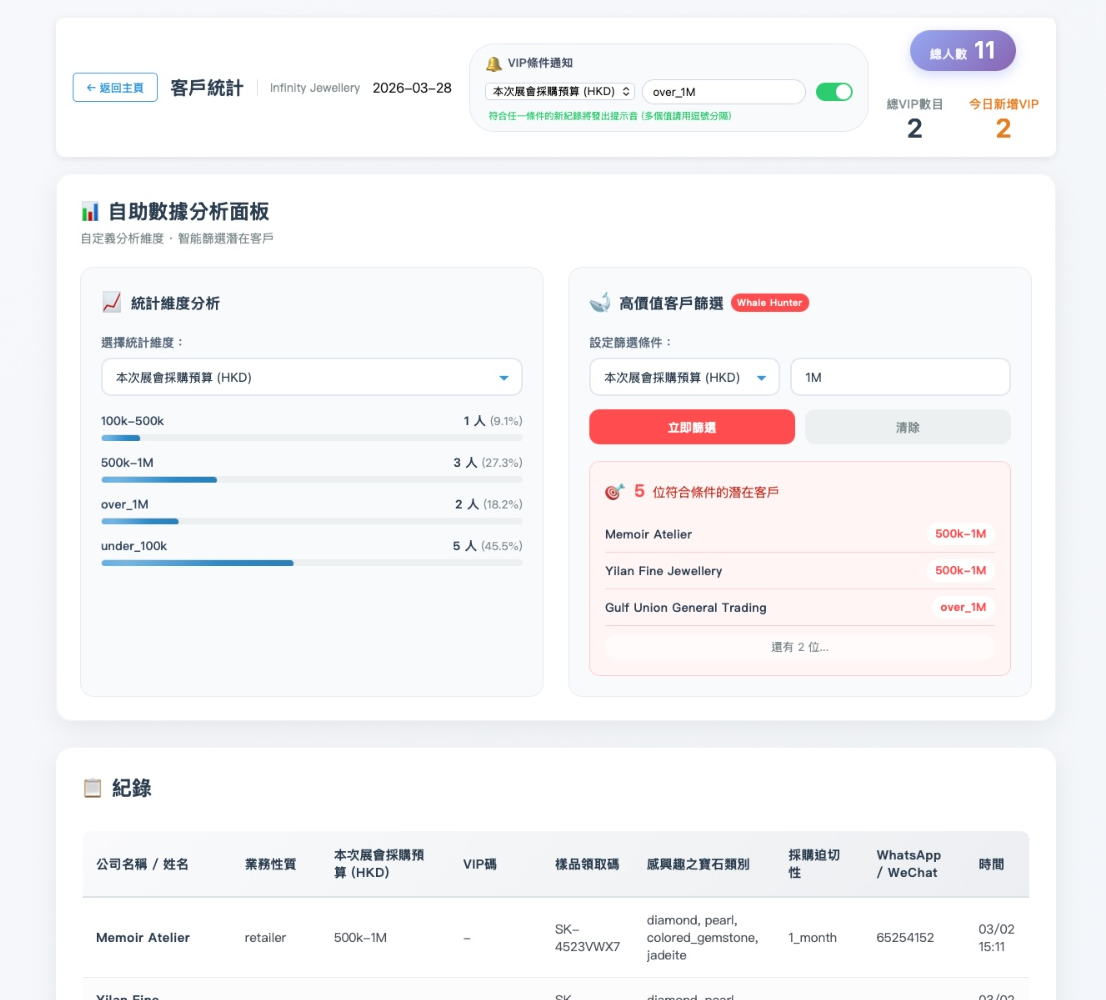Click the Infinity Jewellery label in header

click(x=315, y=87)
